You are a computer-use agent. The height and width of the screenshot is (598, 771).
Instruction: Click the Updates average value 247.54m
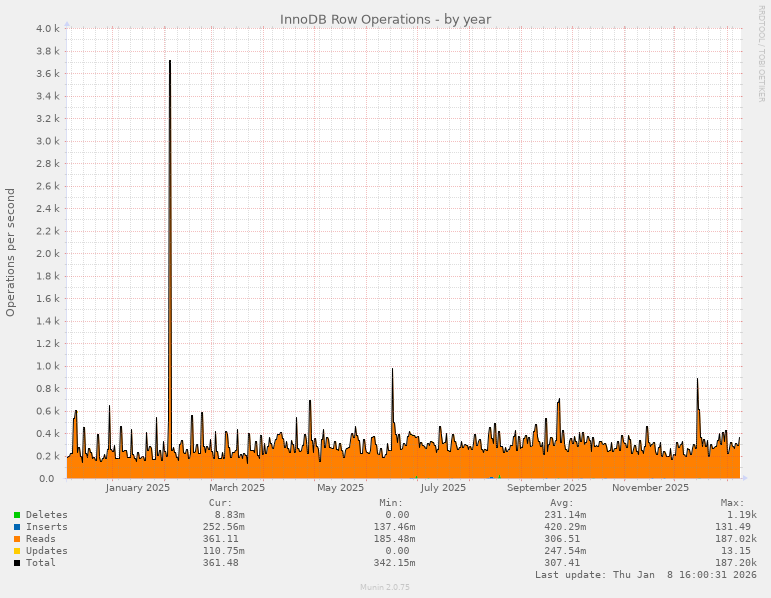[564, 551]
